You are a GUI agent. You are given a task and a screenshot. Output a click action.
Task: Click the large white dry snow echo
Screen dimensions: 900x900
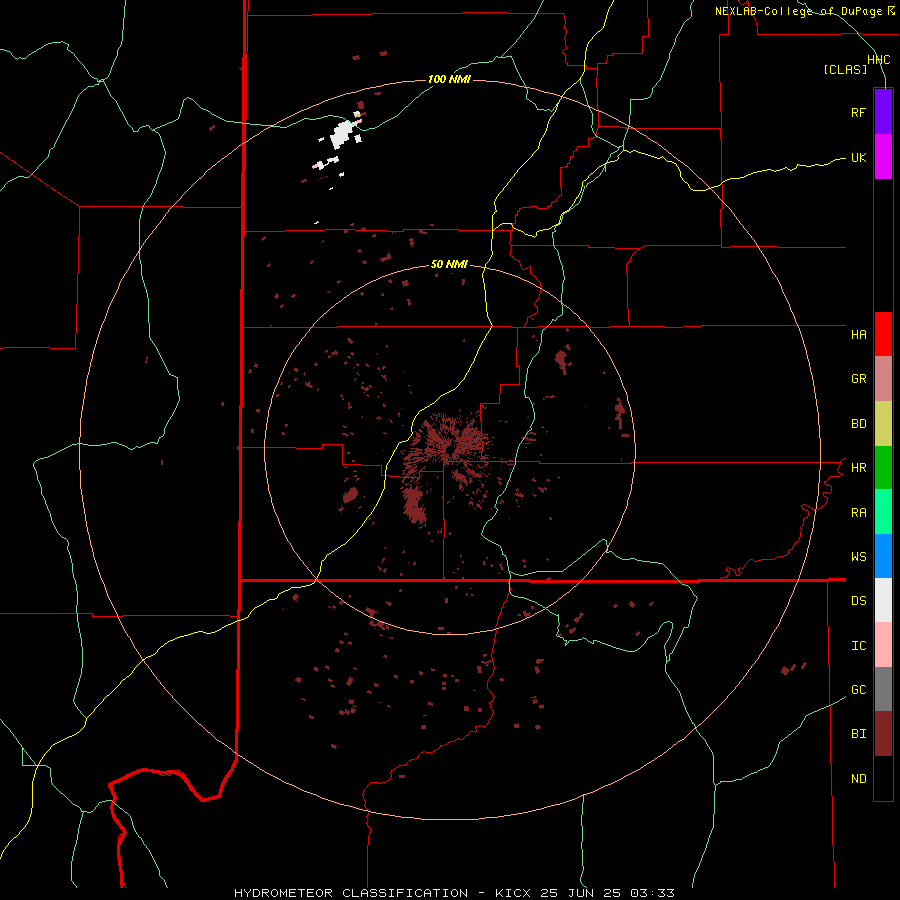click(x=342, y=134)
